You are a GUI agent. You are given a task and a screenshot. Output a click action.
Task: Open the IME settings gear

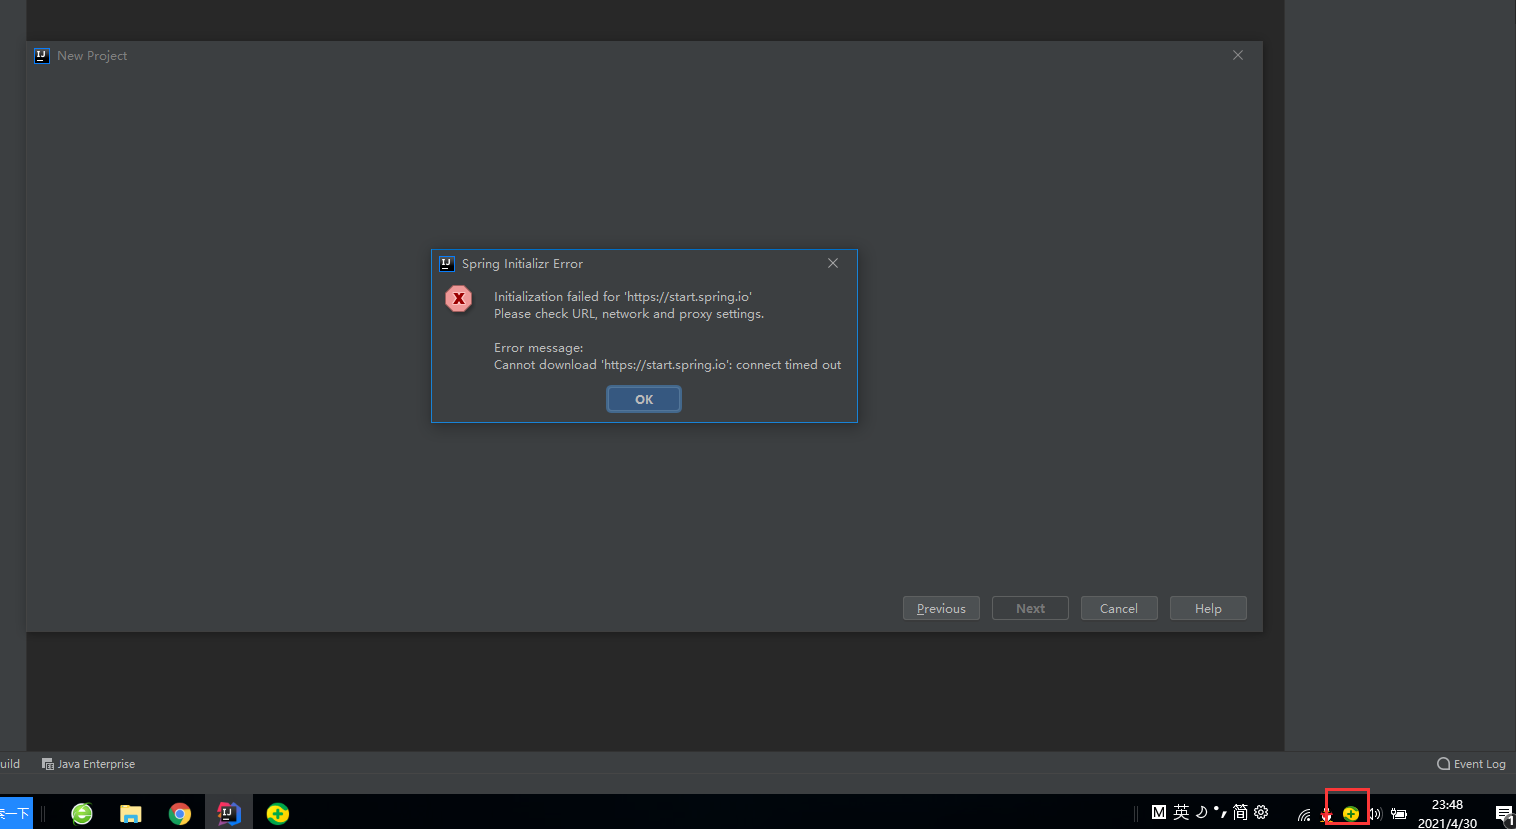(1261, 812)
